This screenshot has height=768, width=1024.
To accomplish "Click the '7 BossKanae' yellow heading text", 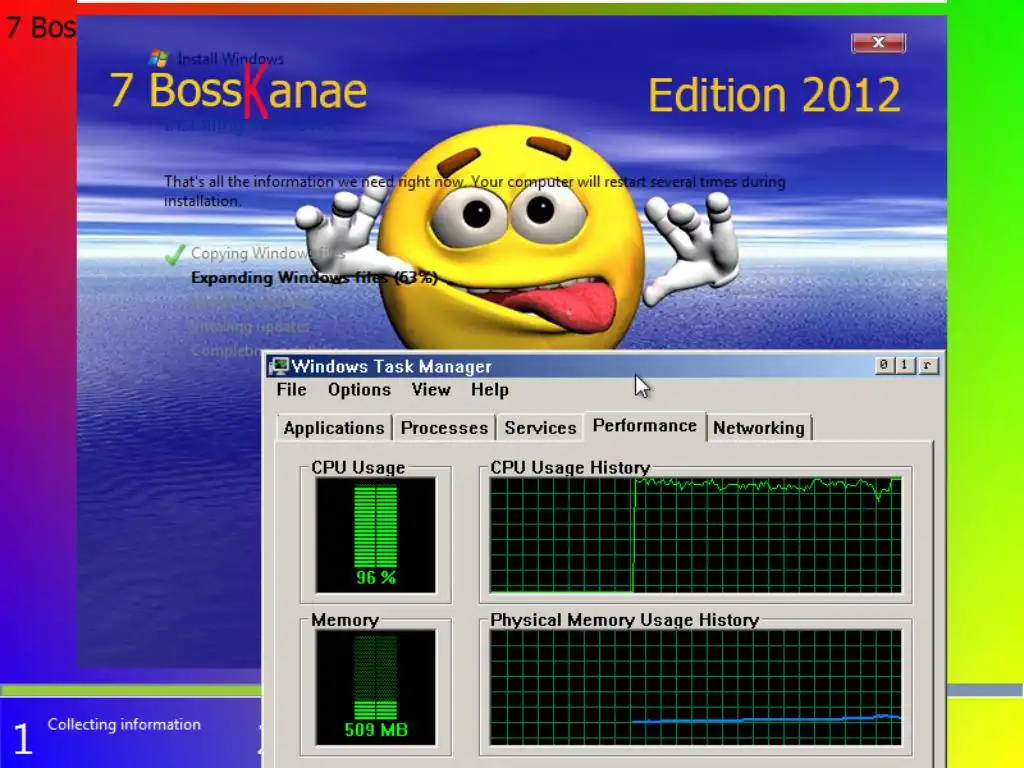I will click(x=238, y=90).
